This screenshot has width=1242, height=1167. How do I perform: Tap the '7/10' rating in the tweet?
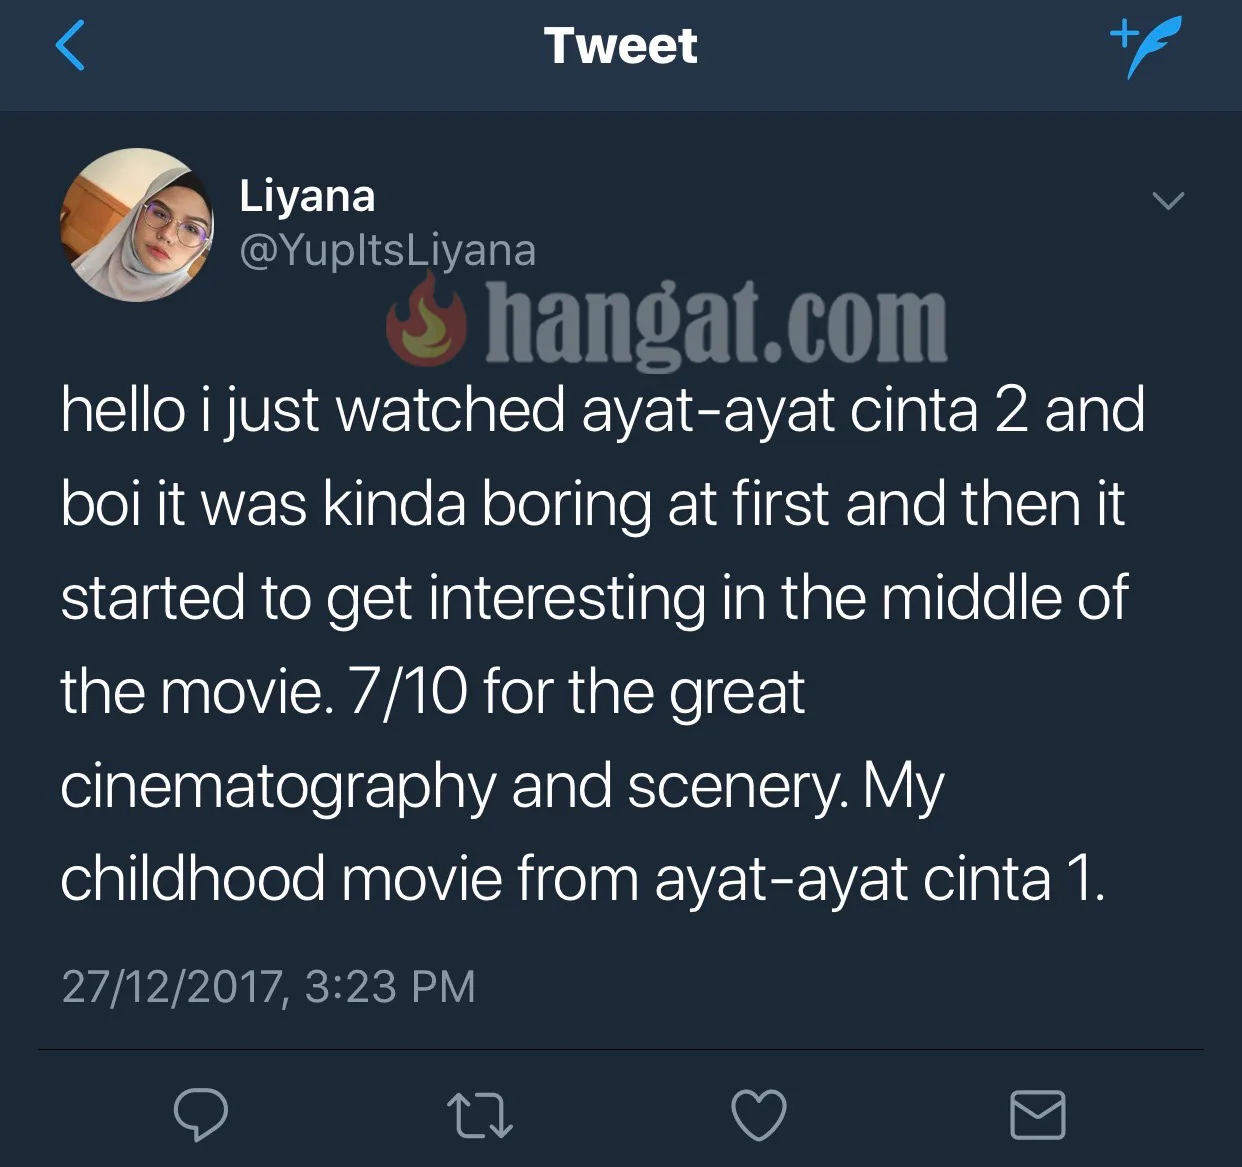[408, 691]
